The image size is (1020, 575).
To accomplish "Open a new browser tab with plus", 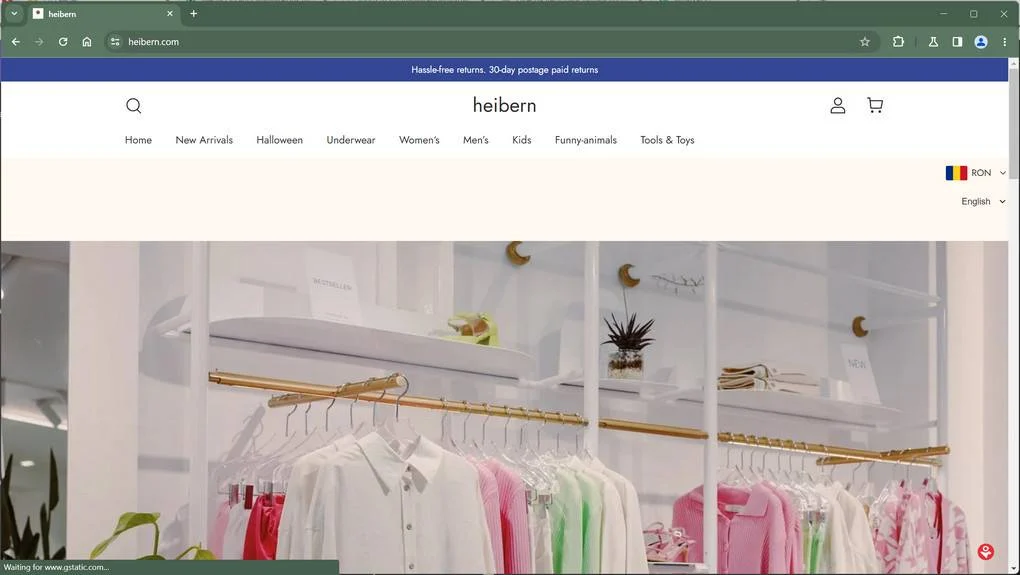I will (193, 13).
